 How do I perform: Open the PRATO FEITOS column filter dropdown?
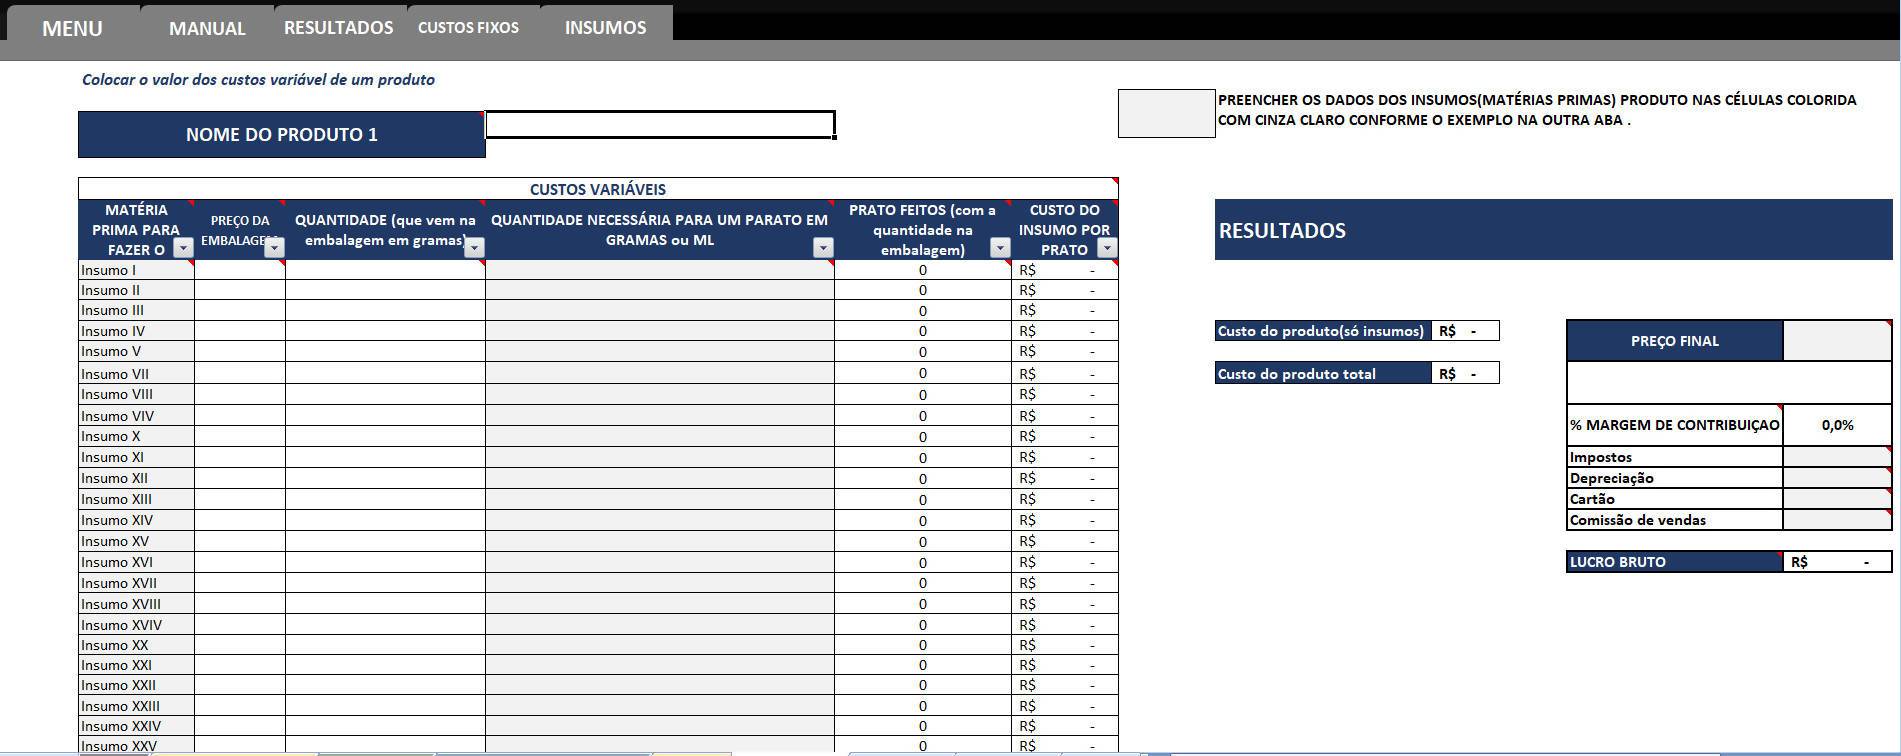(1000, 249)
